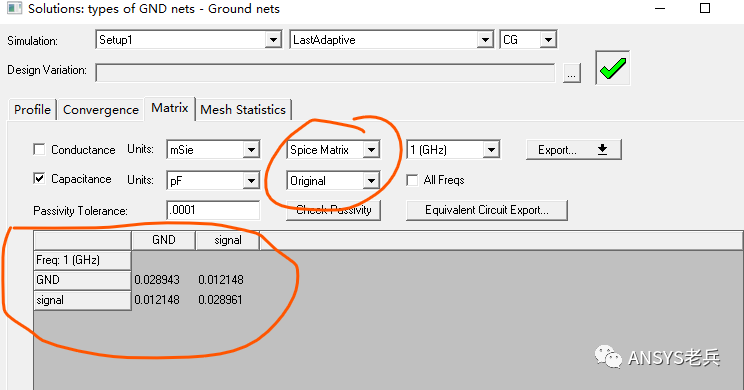
Task: Click the green checkmark validation icon
Action: pos(613,68)
